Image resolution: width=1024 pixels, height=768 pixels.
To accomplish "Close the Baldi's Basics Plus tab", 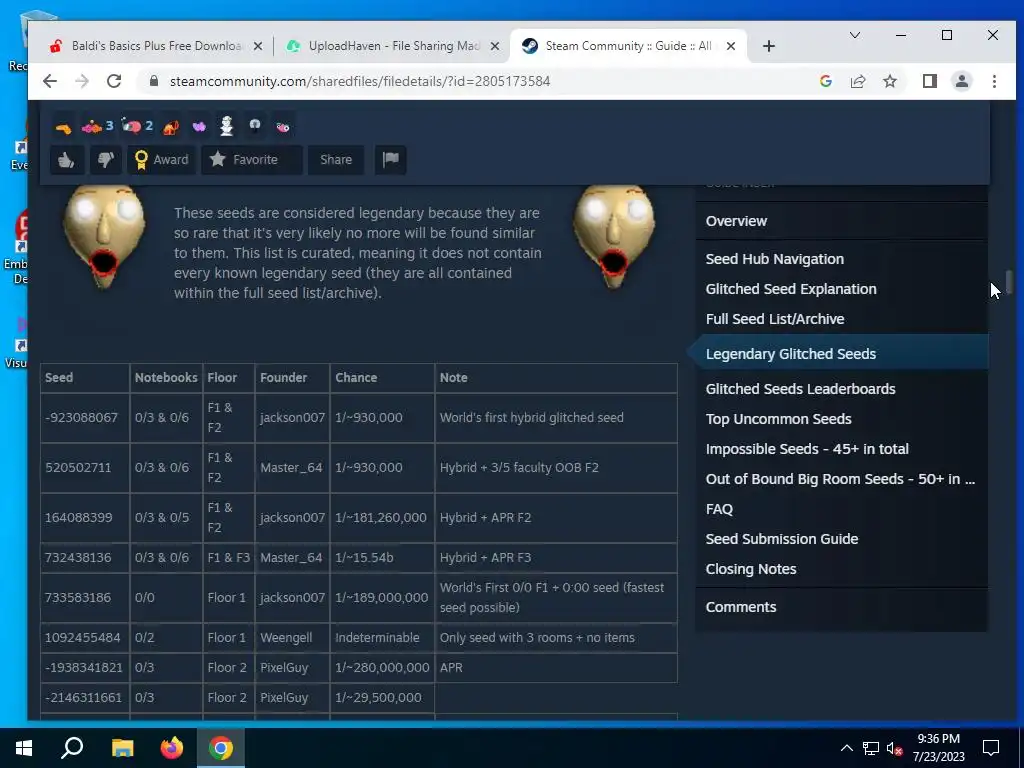I will tap(257, 46).
